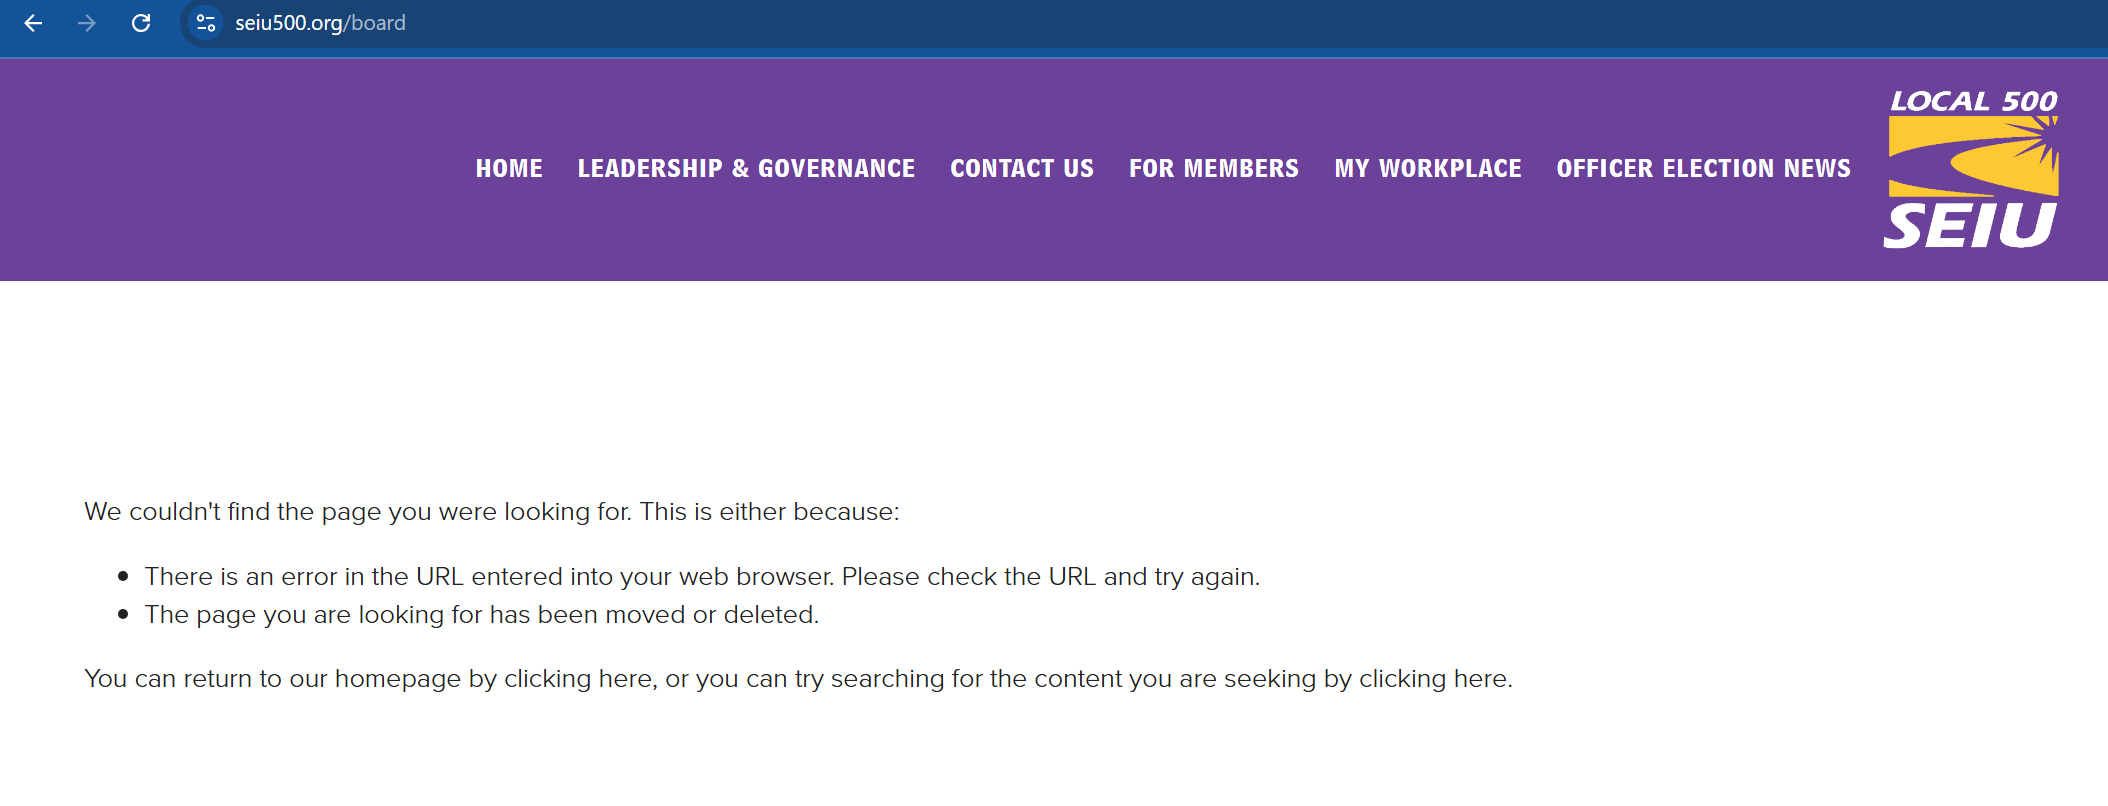Click the browser back arrow
Screen dimensions: 2108x806
pos(33,23)
